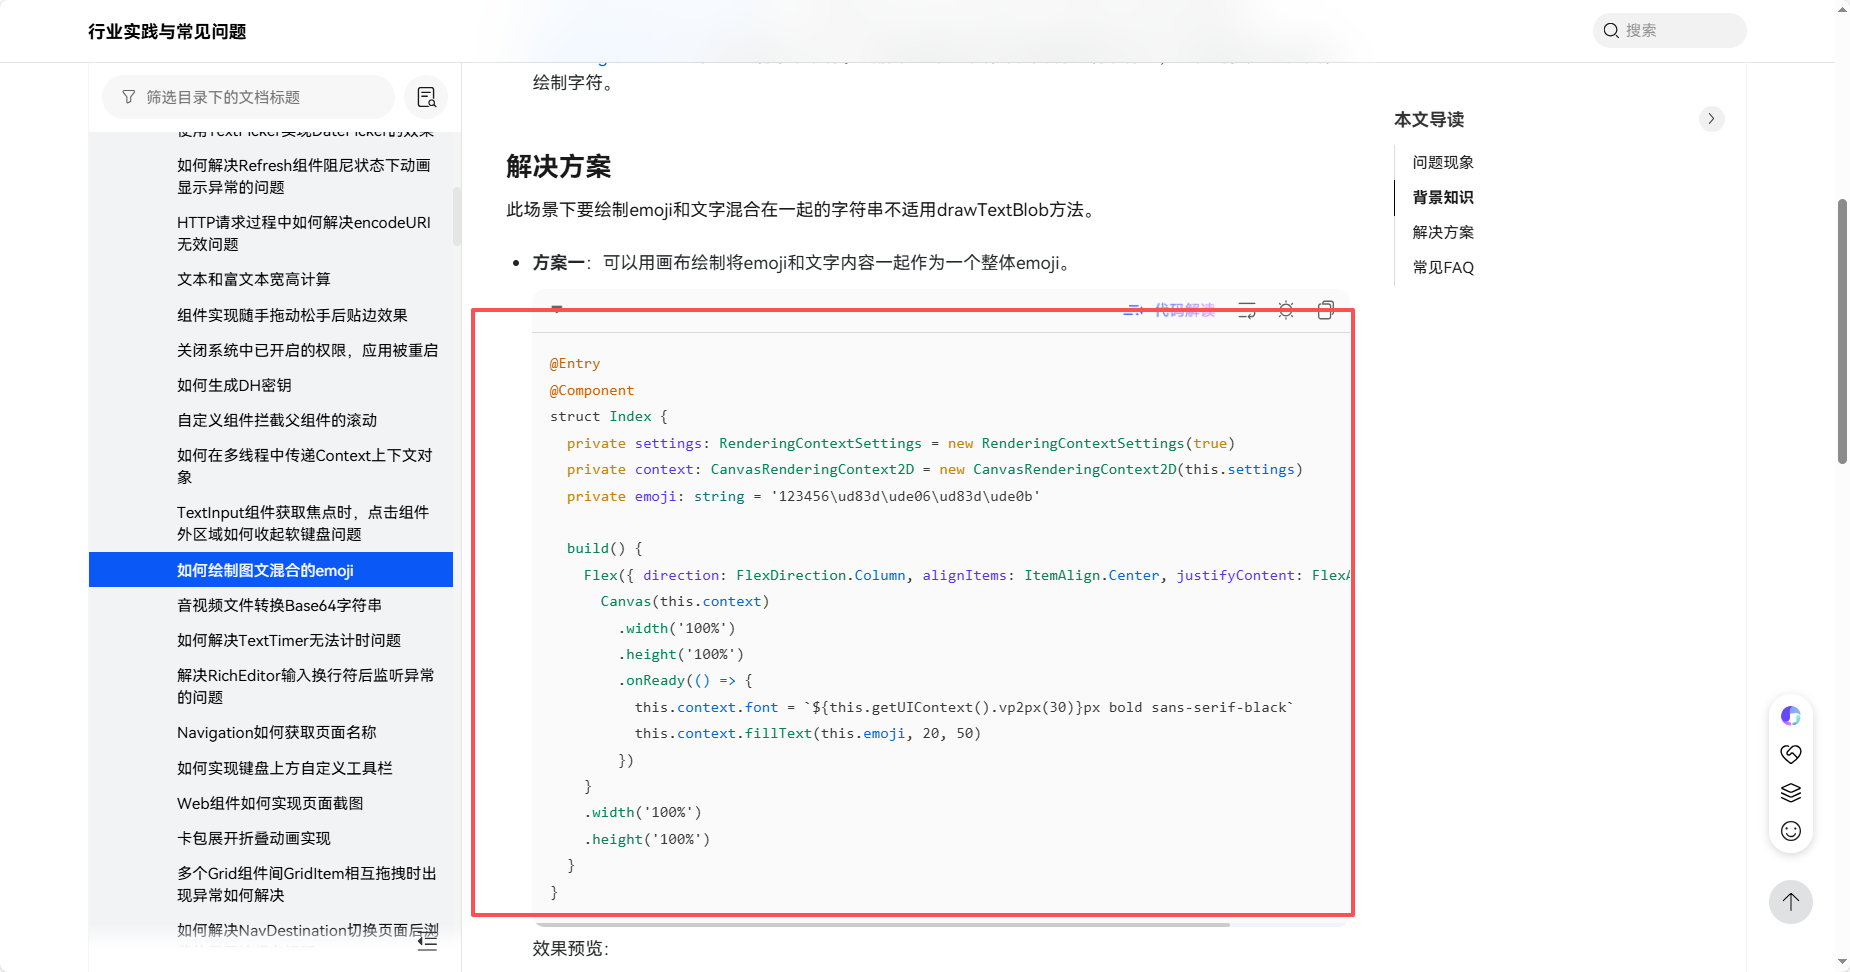Screen dimensions: 1850x972
Task: Open the document search icon beside the filter
Action: point(426,97)
